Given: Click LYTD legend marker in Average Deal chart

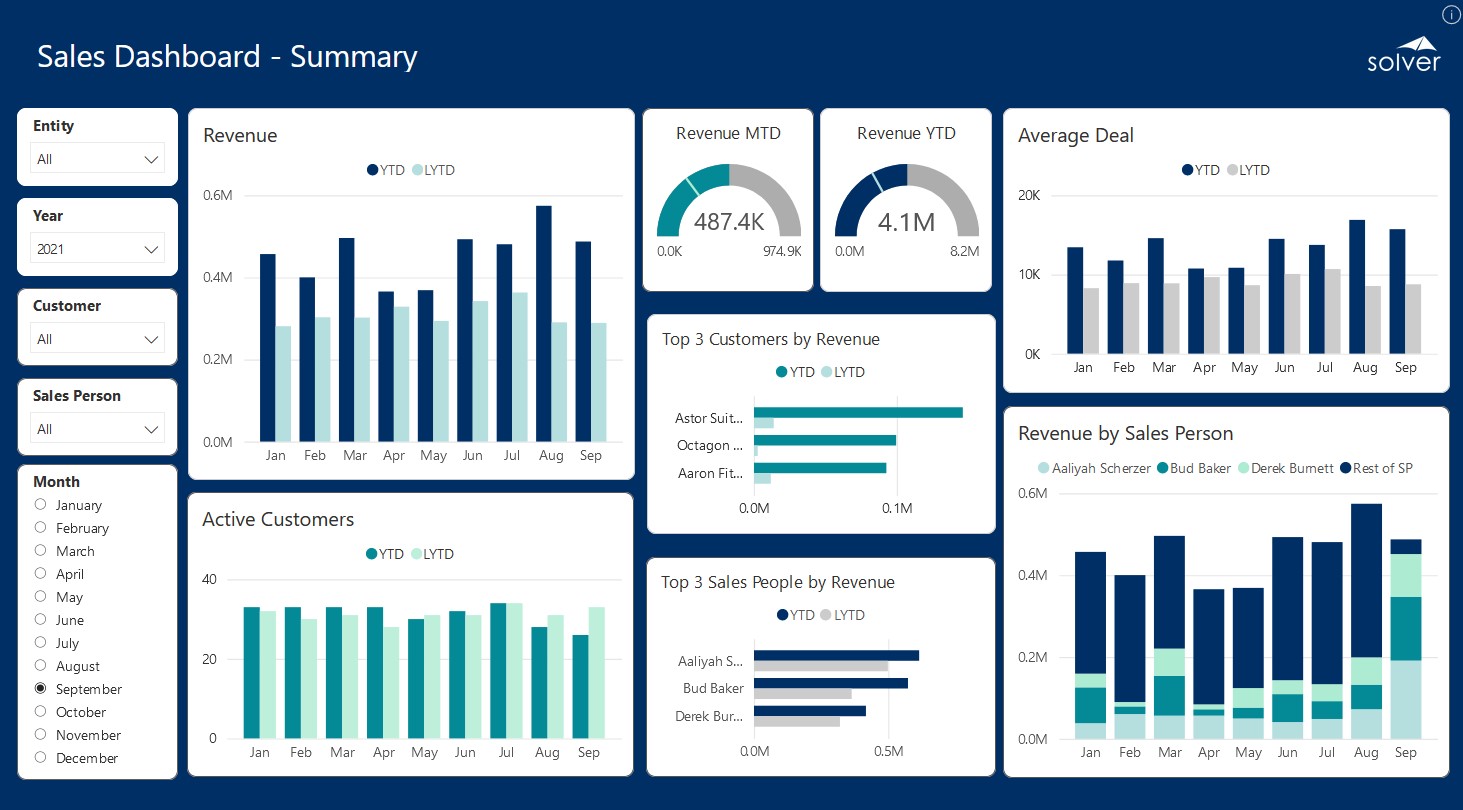Looking at the screenshot, I should 1232,170.
